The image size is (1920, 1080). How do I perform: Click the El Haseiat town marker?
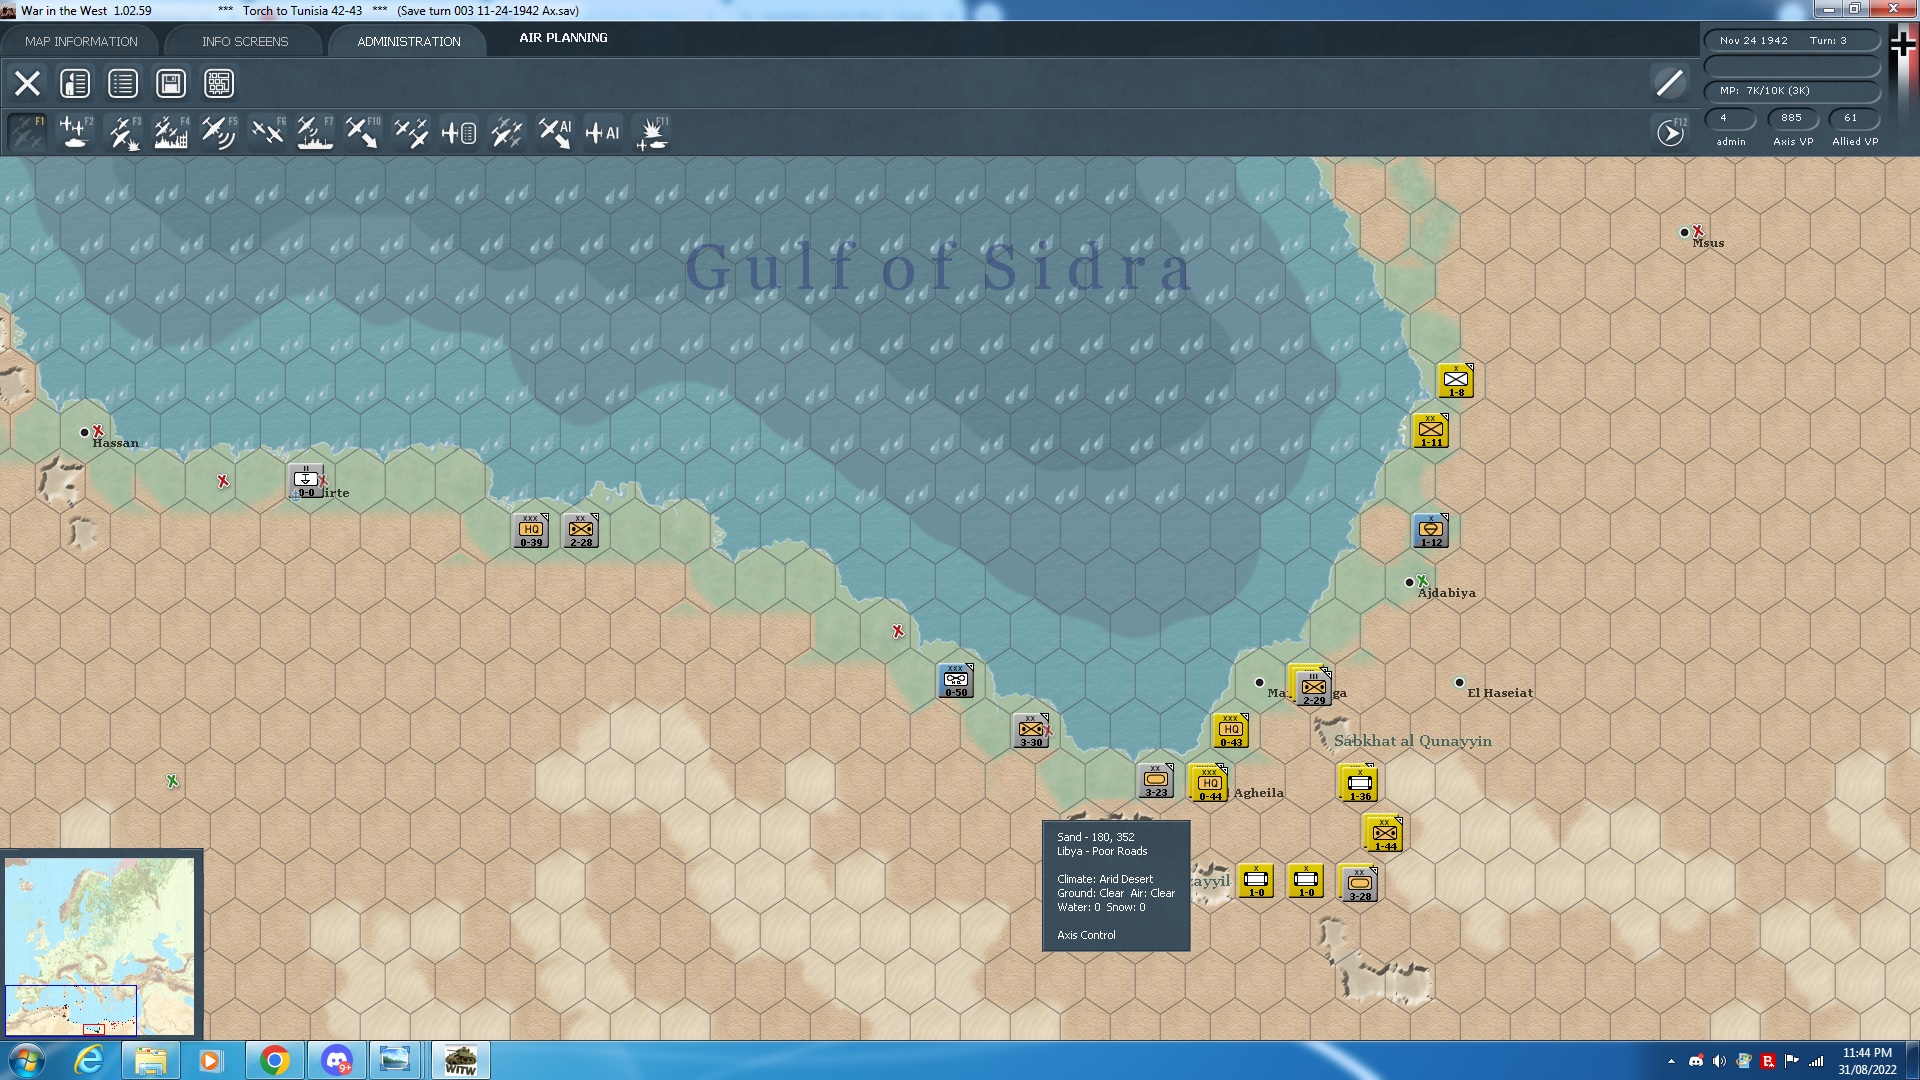click(x=1459, y=683)
